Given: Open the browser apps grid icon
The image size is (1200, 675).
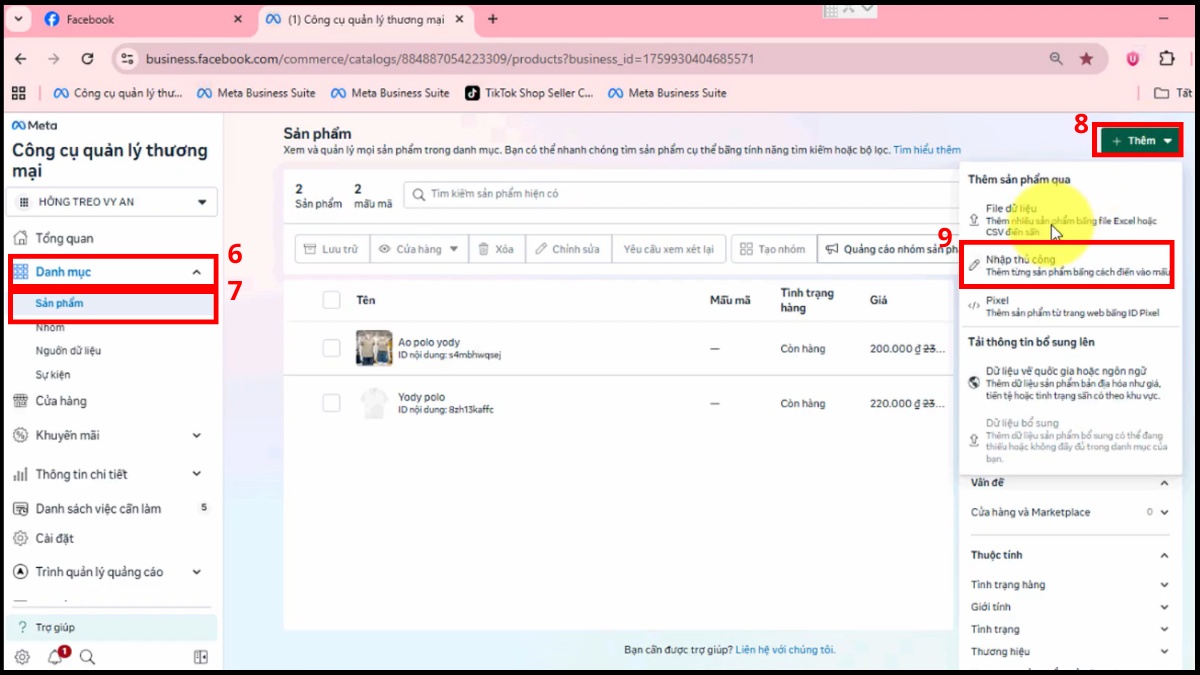Looking at the screenshot, I should [18, 93].
